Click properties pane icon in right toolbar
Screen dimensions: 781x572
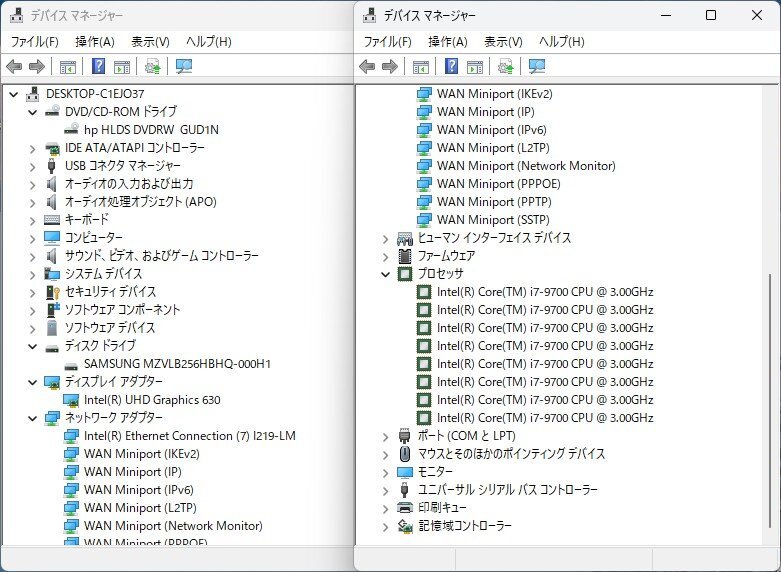point(475,66)
